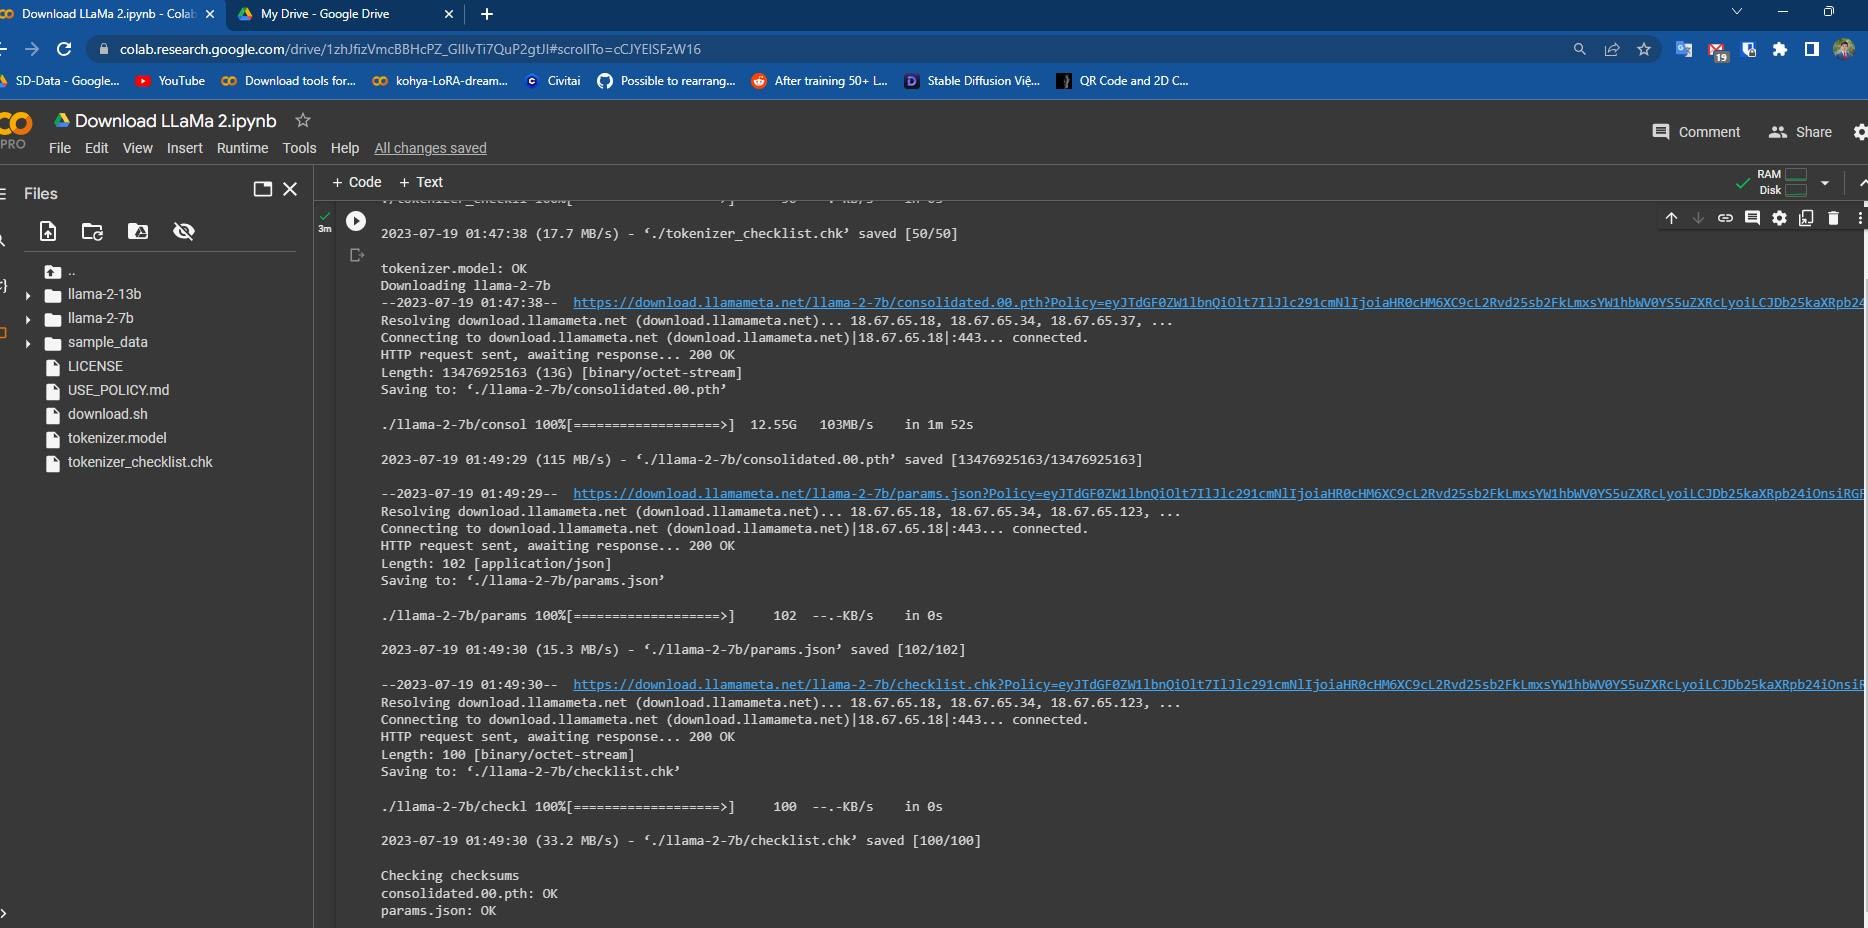Open the Runtime menu

pos(242,148)
